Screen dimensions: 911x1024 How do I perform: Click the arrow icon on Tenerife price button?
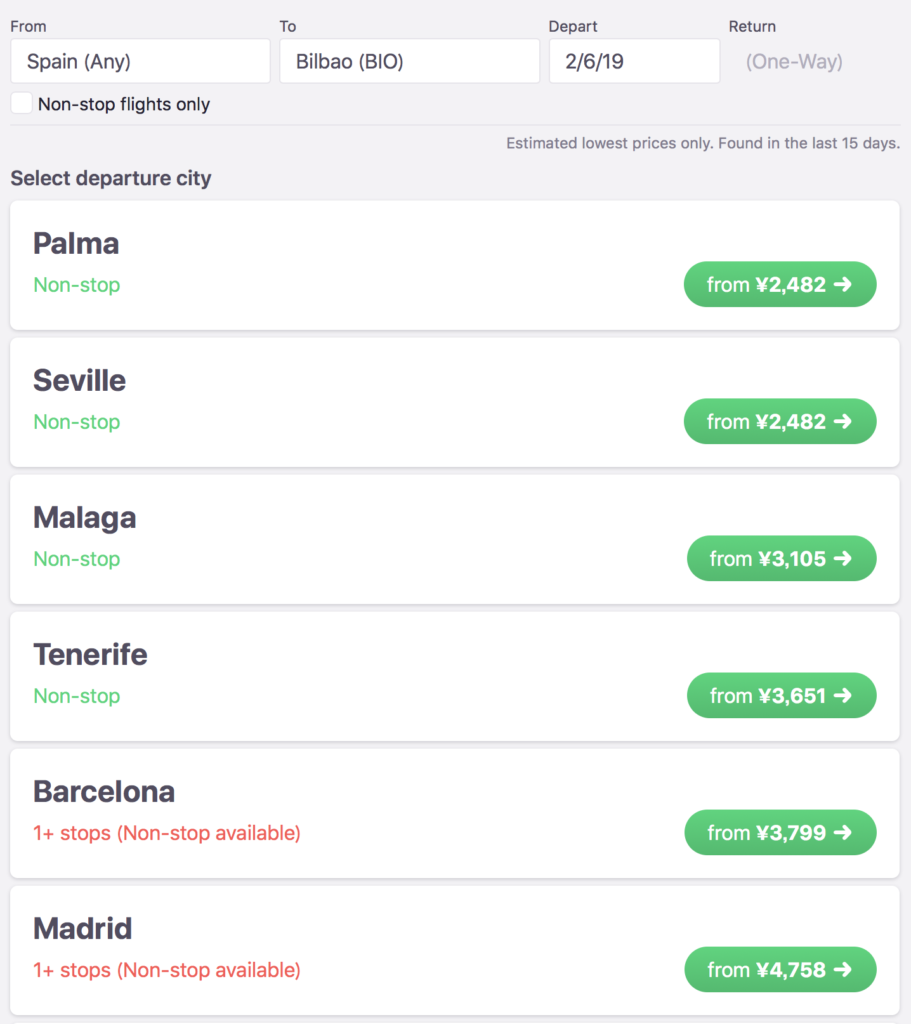(842, 696)
